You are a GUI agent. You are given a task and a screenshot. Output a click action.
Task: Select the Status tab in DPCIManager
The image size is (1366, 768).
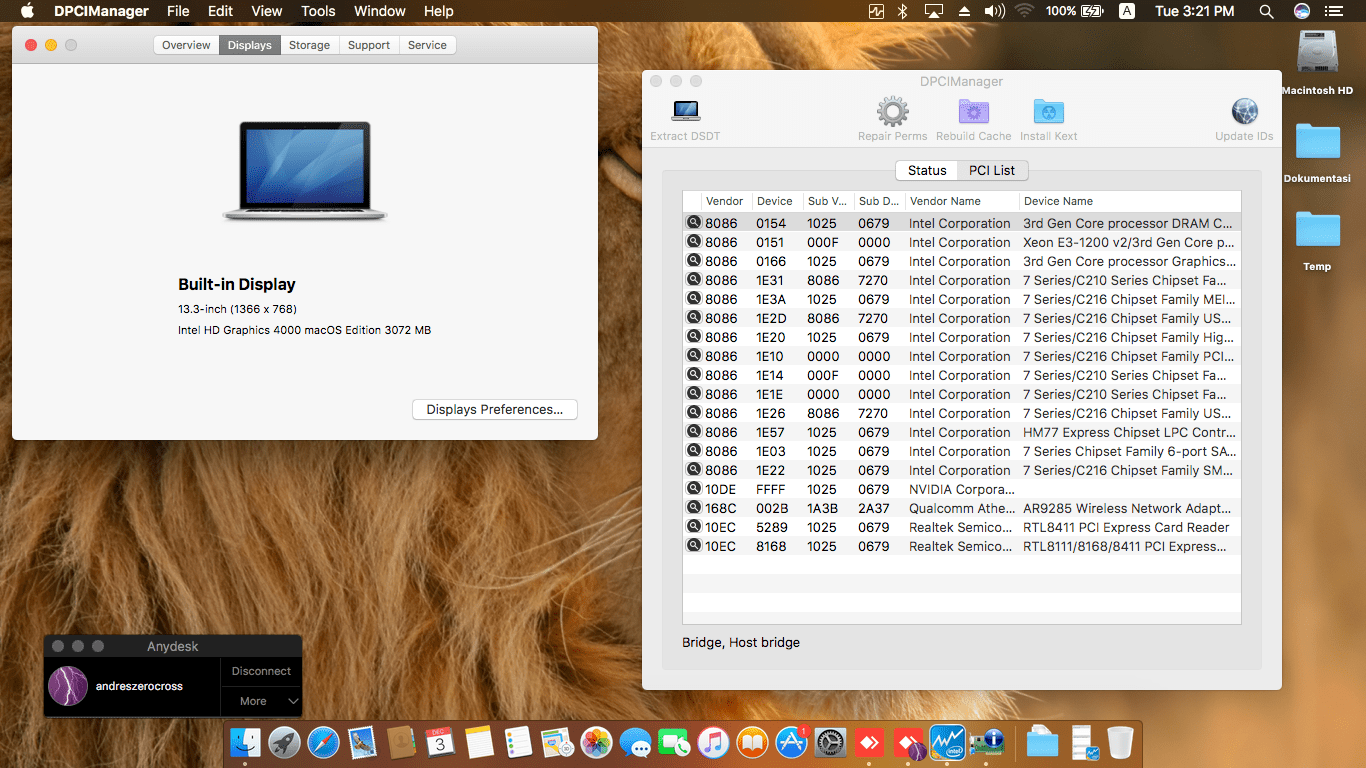(x=927, y=170)
